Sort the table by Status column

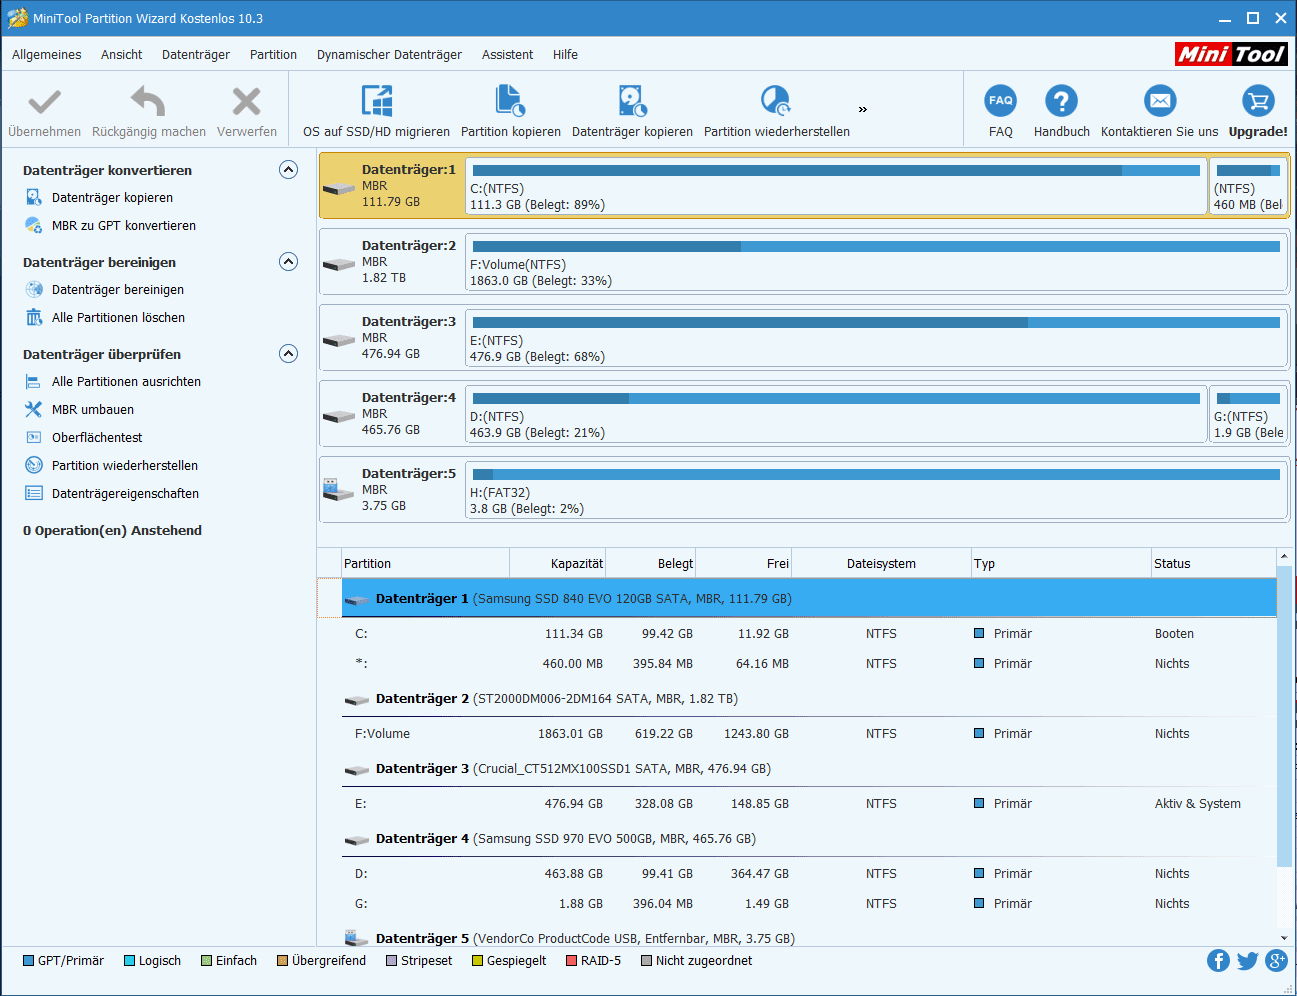[x=1213, y=564]
